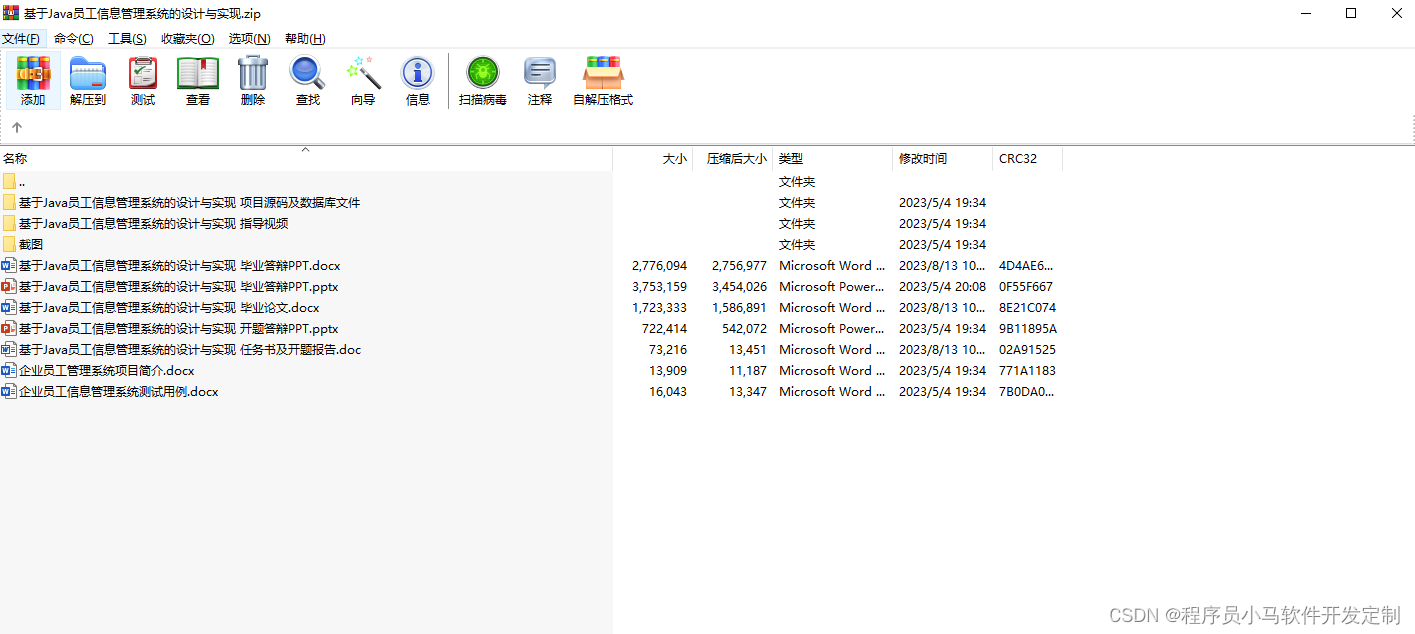
Task: Select the 解压到 (Extract To) icon
Action: [88, 80]
